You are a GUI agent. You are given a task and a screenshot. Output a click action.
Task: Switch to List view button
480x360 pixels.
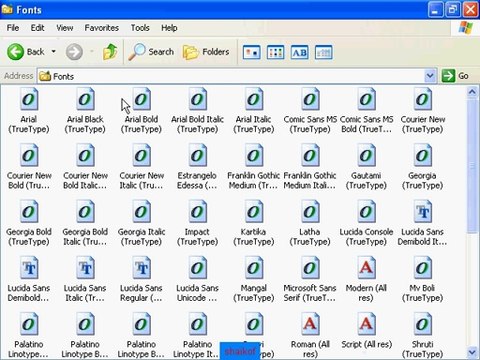(275, 52)
